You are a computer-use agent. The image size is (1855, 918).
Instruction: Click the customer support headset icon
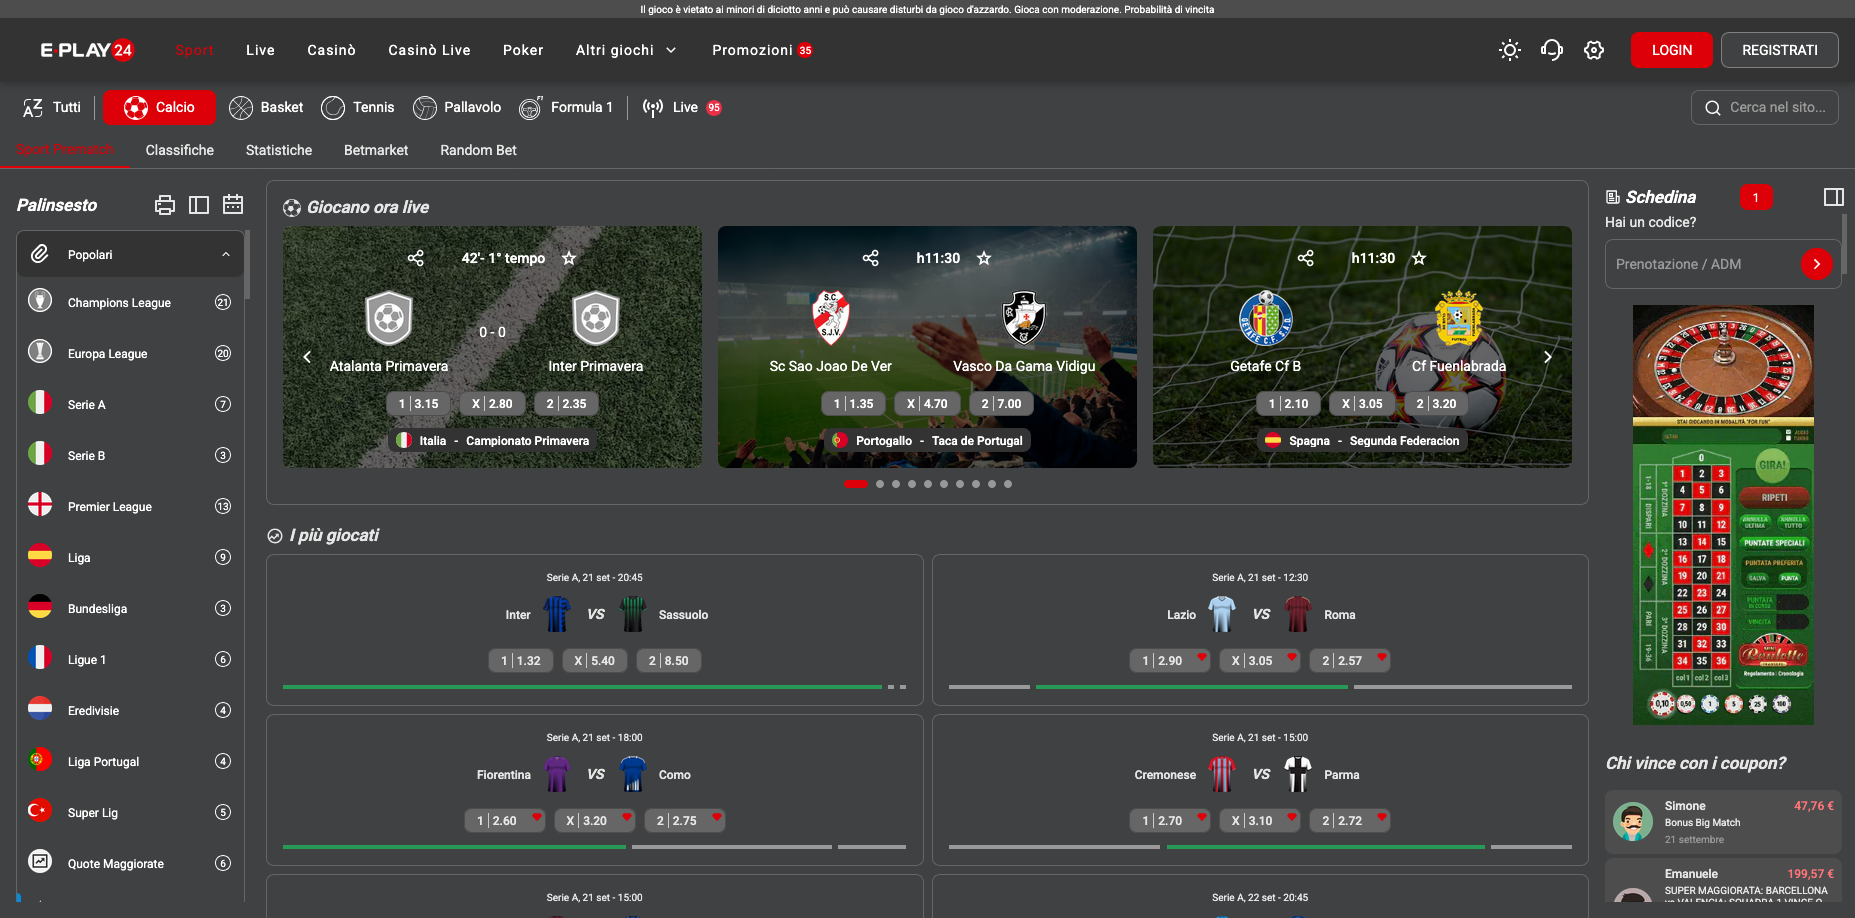1551,50
